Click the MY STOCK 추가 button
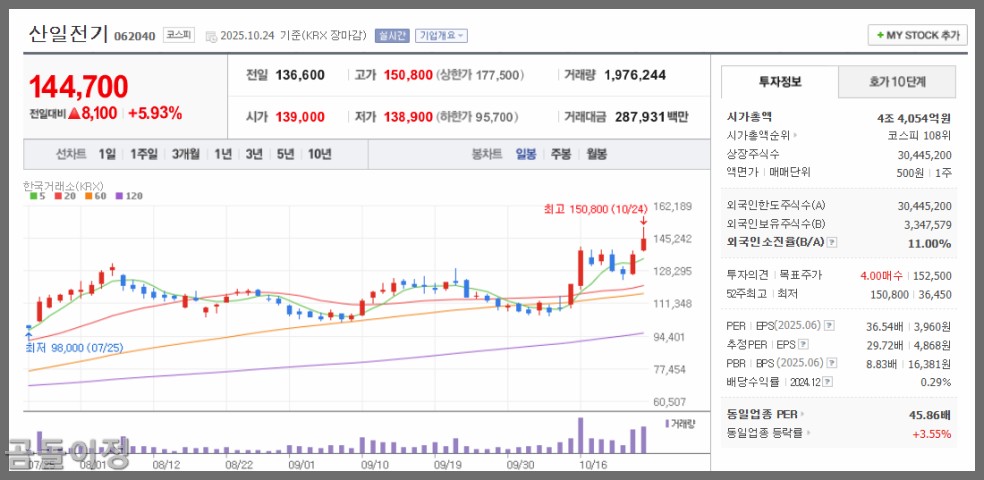The height and width of the screenshot is (480, 984). (917, 35)
